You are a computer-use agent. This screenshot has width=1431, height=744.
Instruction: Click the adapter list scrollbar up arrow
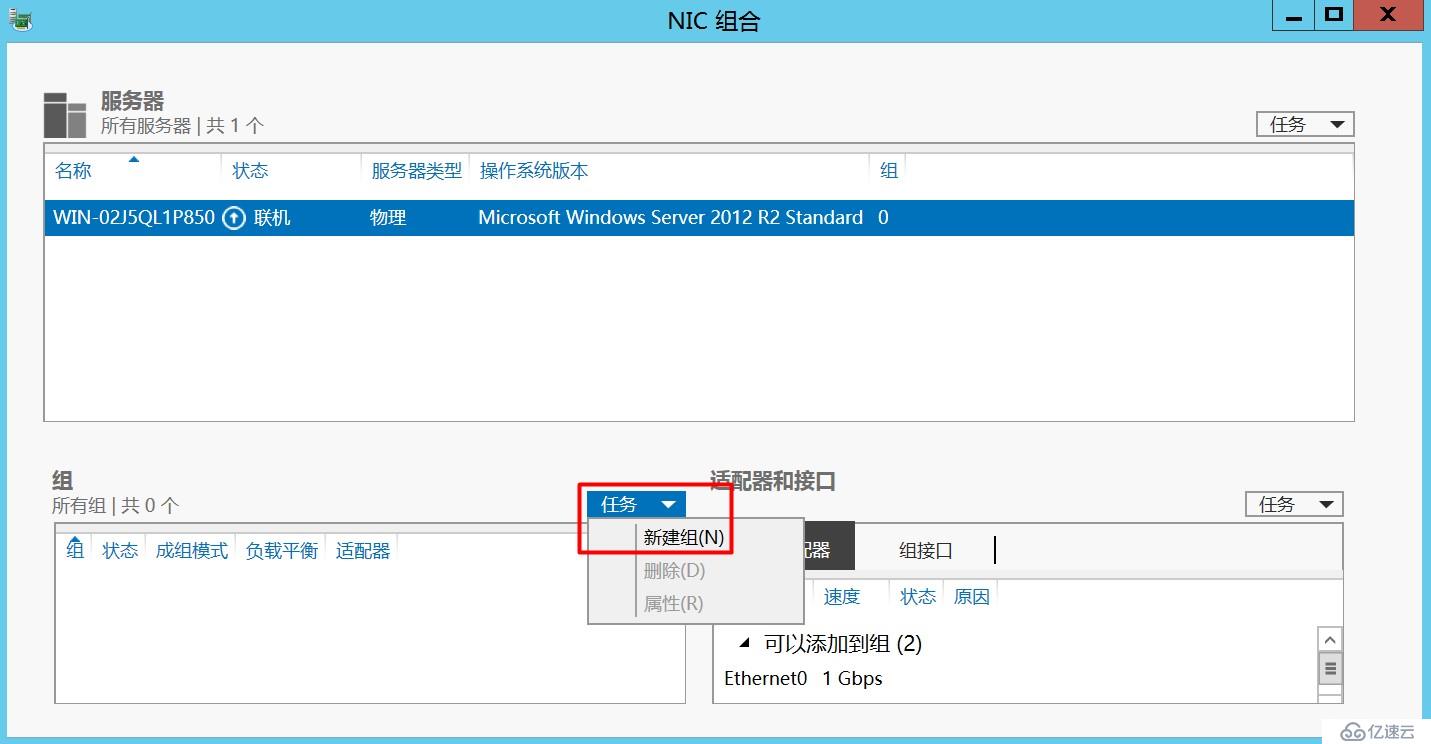(x=1330, y=640)
